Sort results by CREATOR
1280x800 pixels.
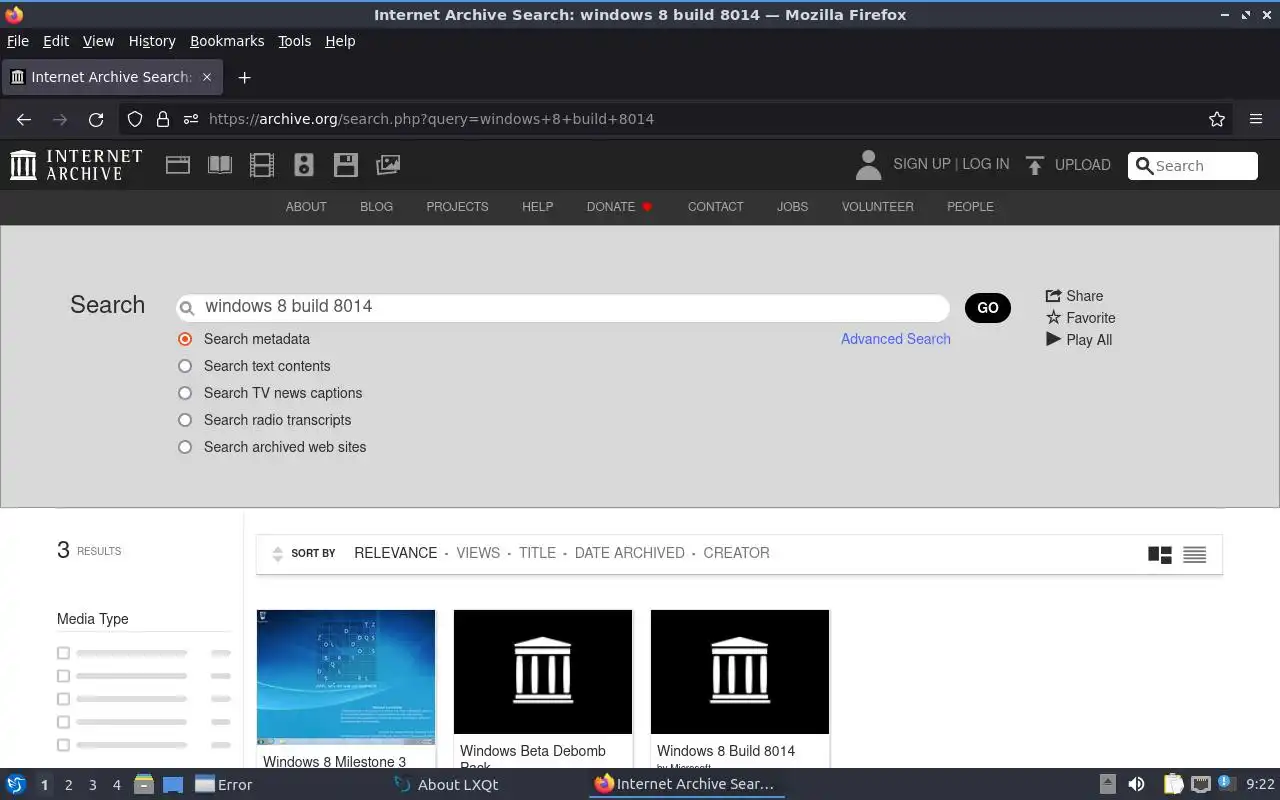coord(737,553)
